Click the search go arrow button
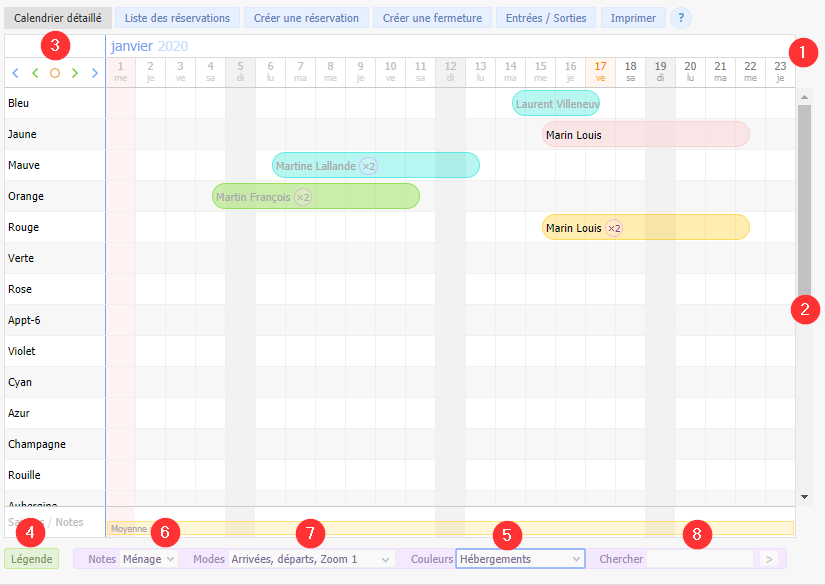The image size is (825, 585). click(770, 559)
